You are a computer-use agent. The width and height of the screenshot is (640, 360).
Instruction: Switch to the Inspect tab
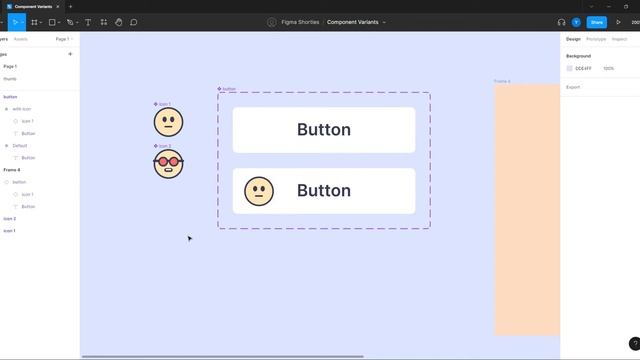619,39
